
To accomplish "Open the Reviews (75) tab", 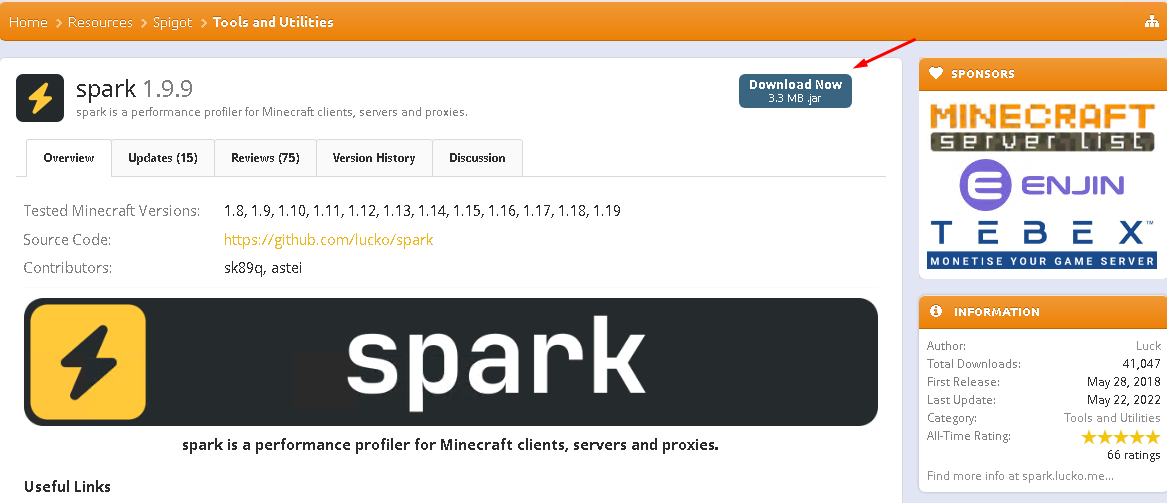I will click(265, 158).
